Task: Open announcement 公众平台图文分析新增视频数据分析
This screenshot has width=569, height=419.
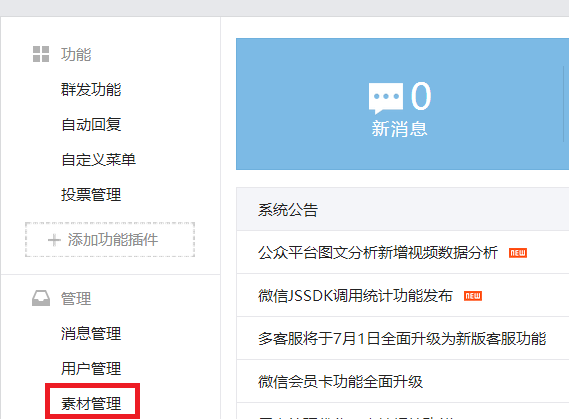Action: [x=378, y=253]
